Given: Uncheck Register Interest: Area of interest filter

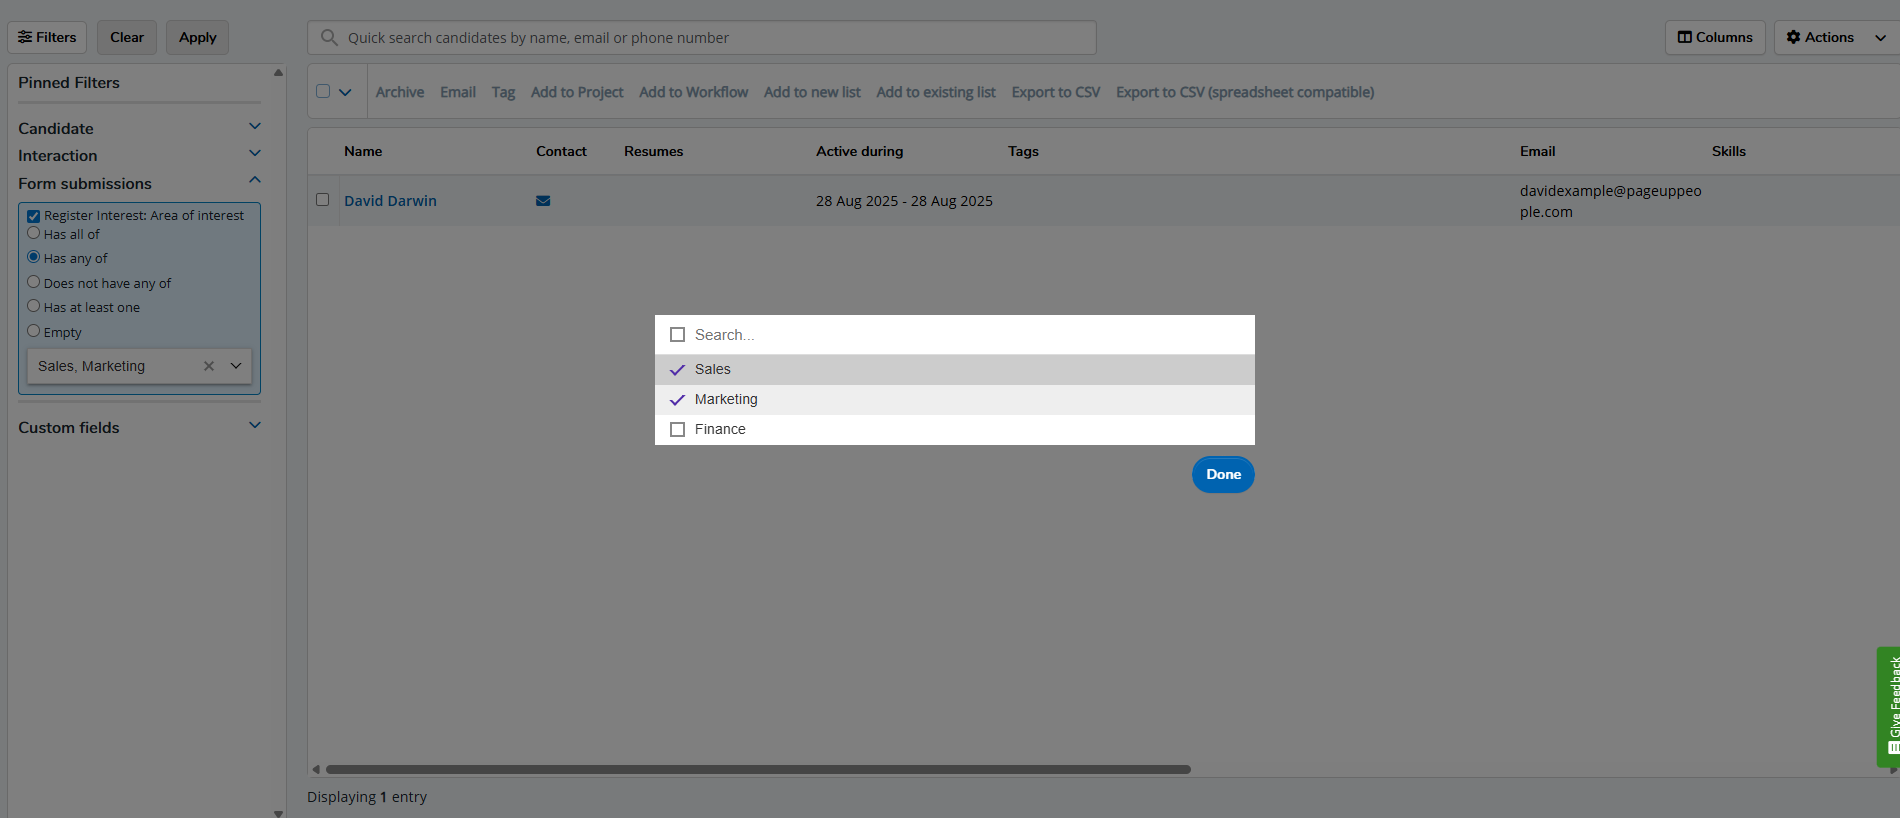Looking at the screenshot, I should 33,216.
